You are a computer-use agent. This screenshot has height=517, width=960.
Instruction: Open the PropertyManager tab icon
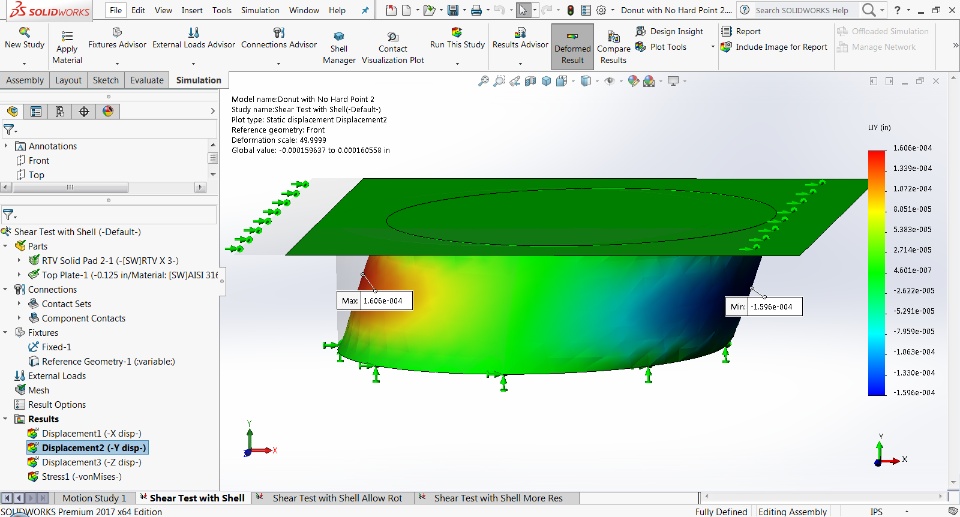(36, 111)
